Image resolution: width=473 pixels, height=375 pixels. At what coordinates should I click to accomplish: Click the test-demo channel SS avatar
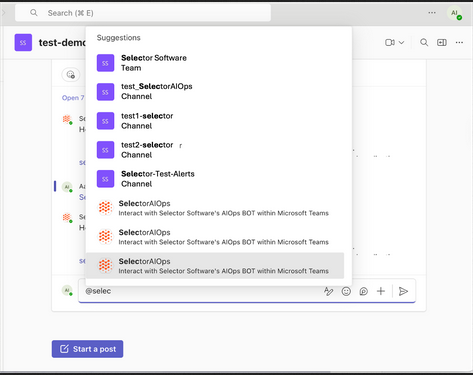23,42
